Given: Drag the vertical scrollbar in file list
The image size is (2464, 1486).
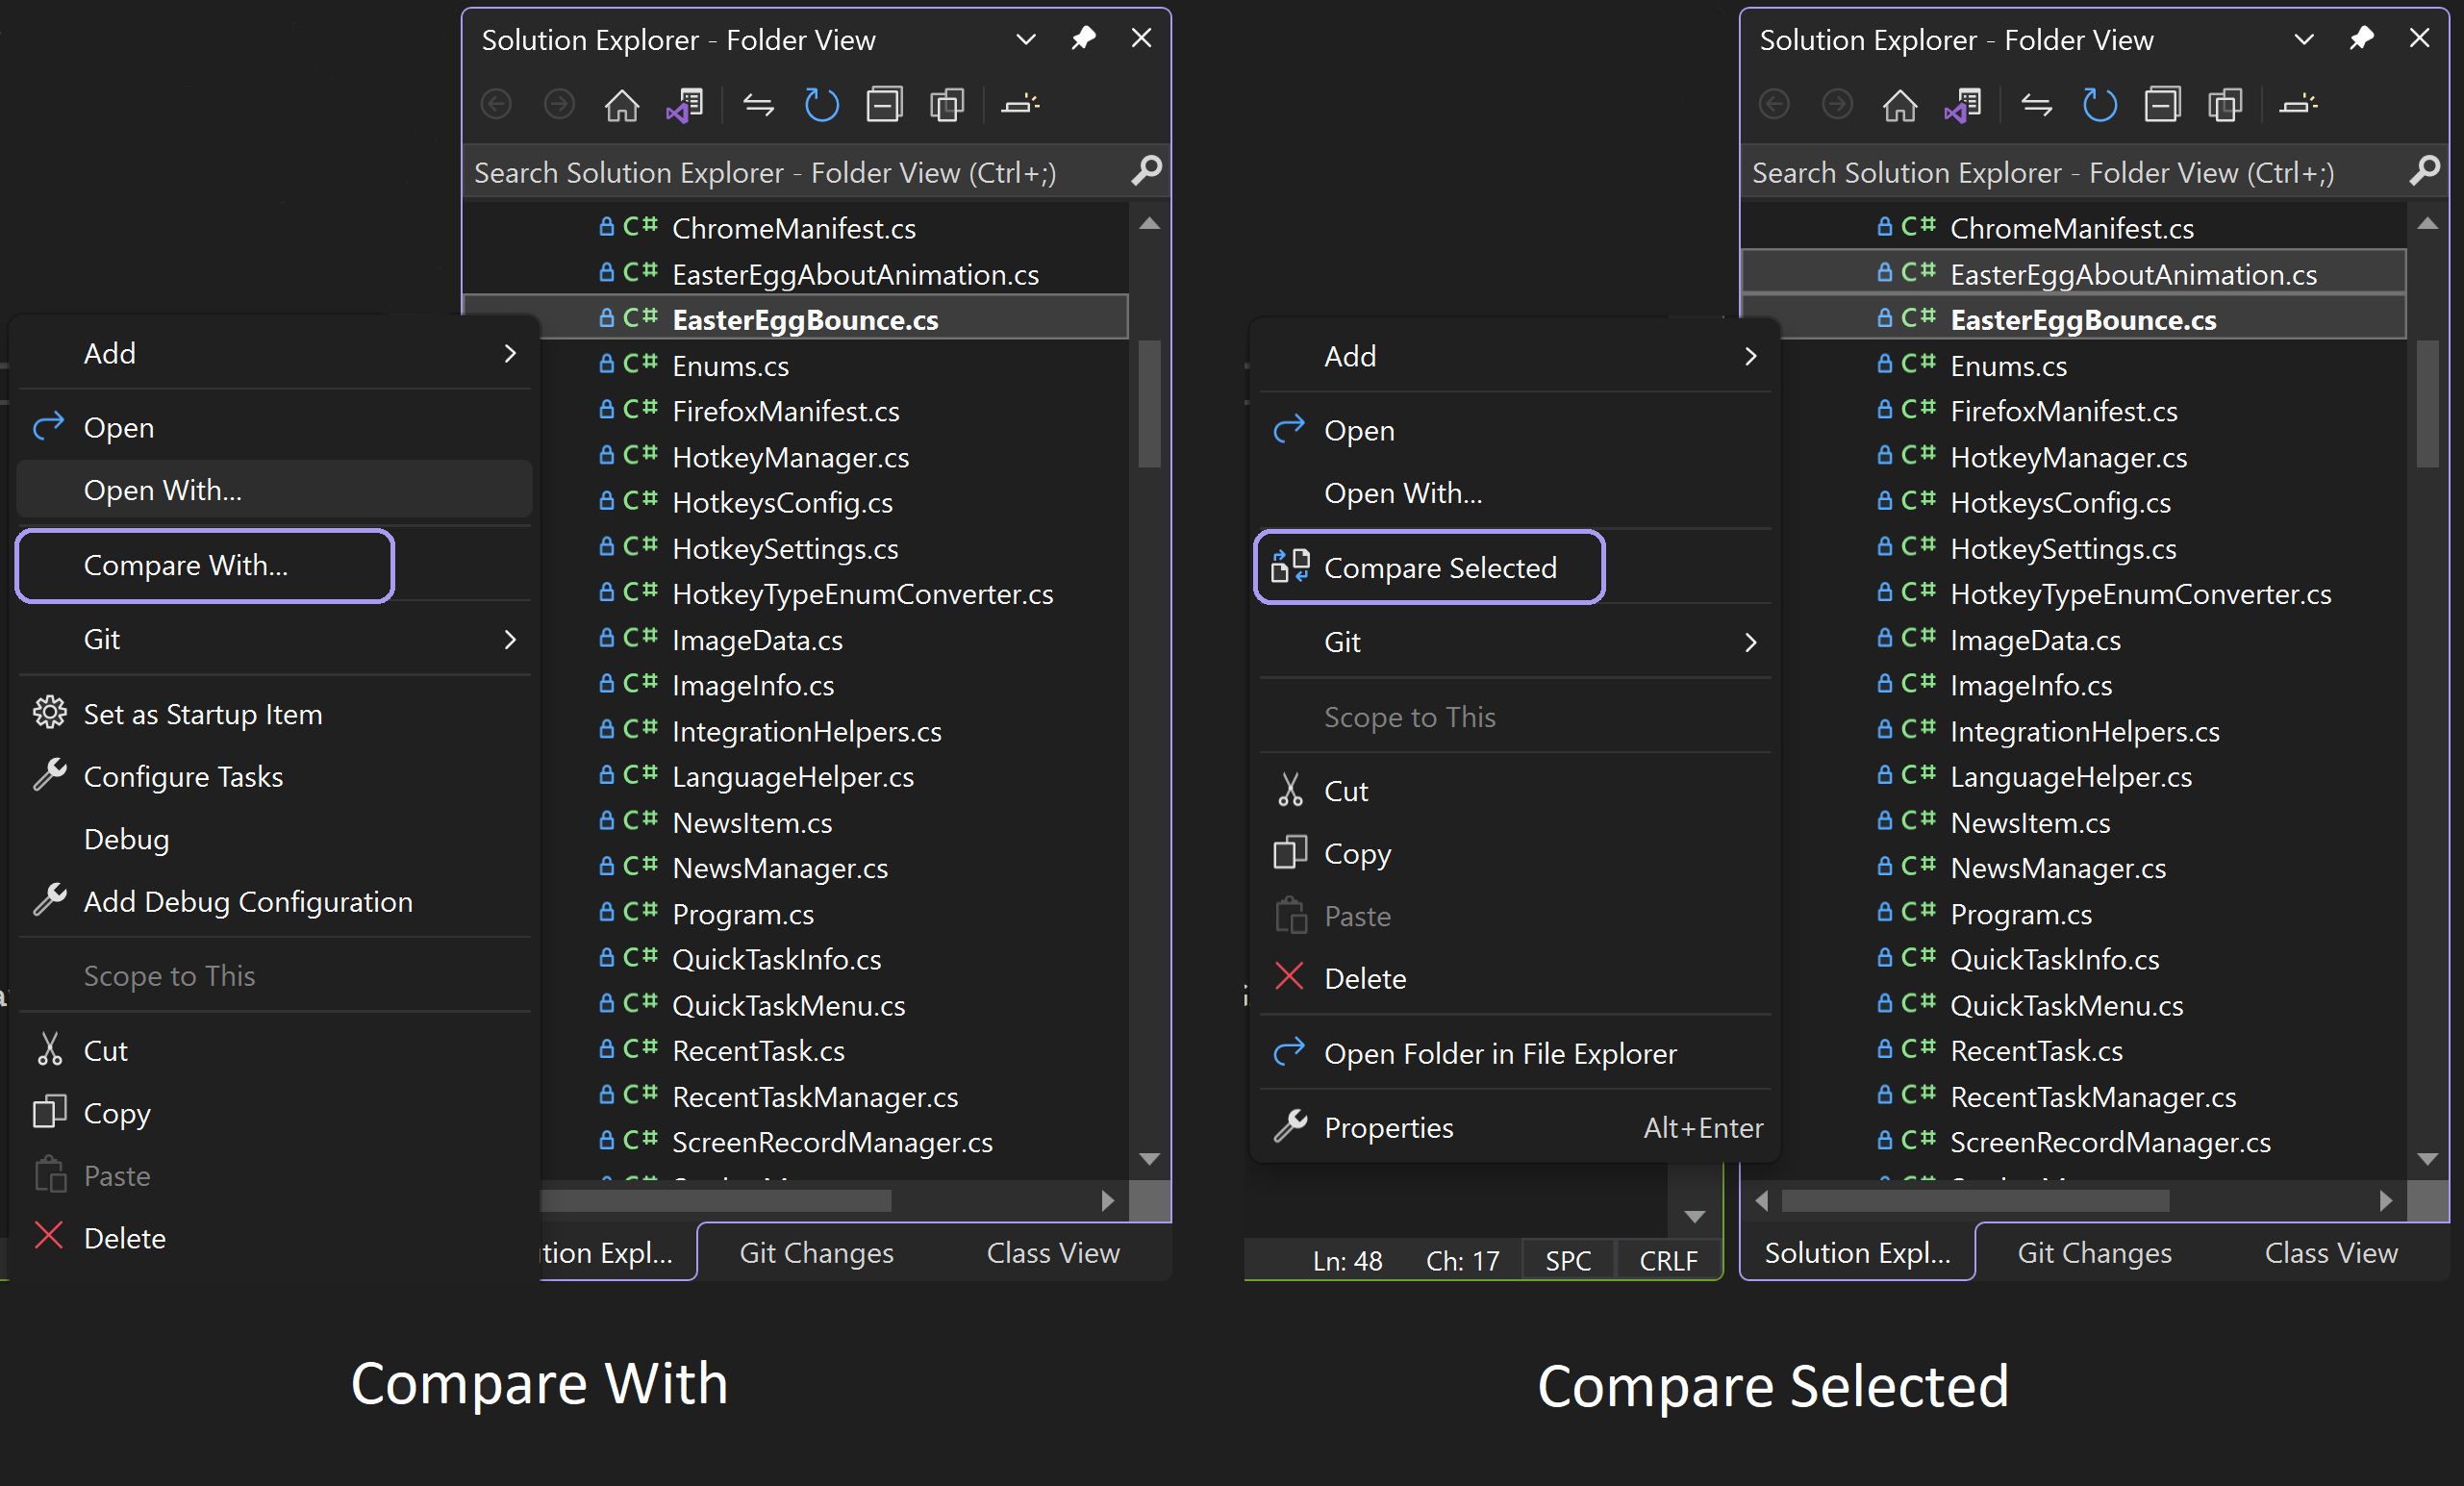Looking at the screenshot, I should pyautogui.click(x=1149, y=310).
